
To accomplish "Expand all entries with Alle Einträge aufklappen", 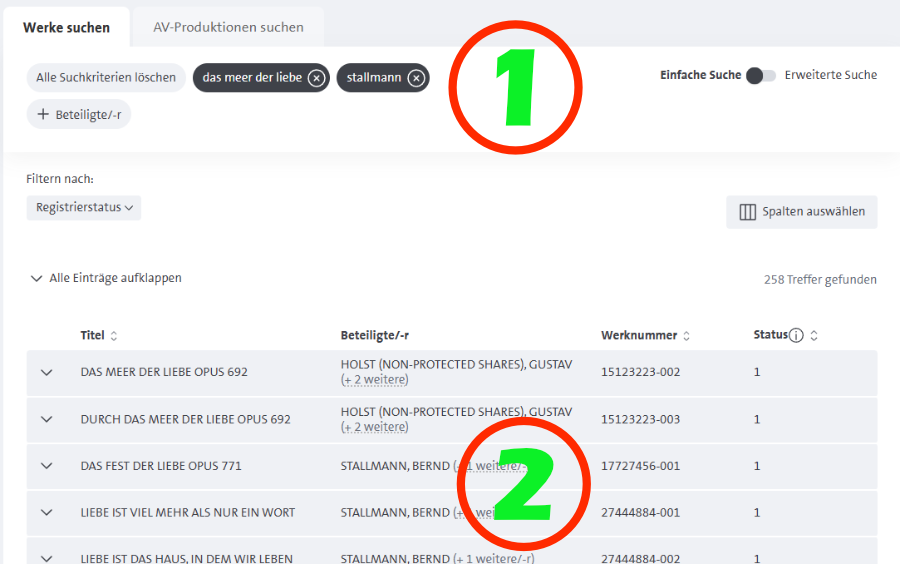I will pyautogui.click(x=106, y=278).
